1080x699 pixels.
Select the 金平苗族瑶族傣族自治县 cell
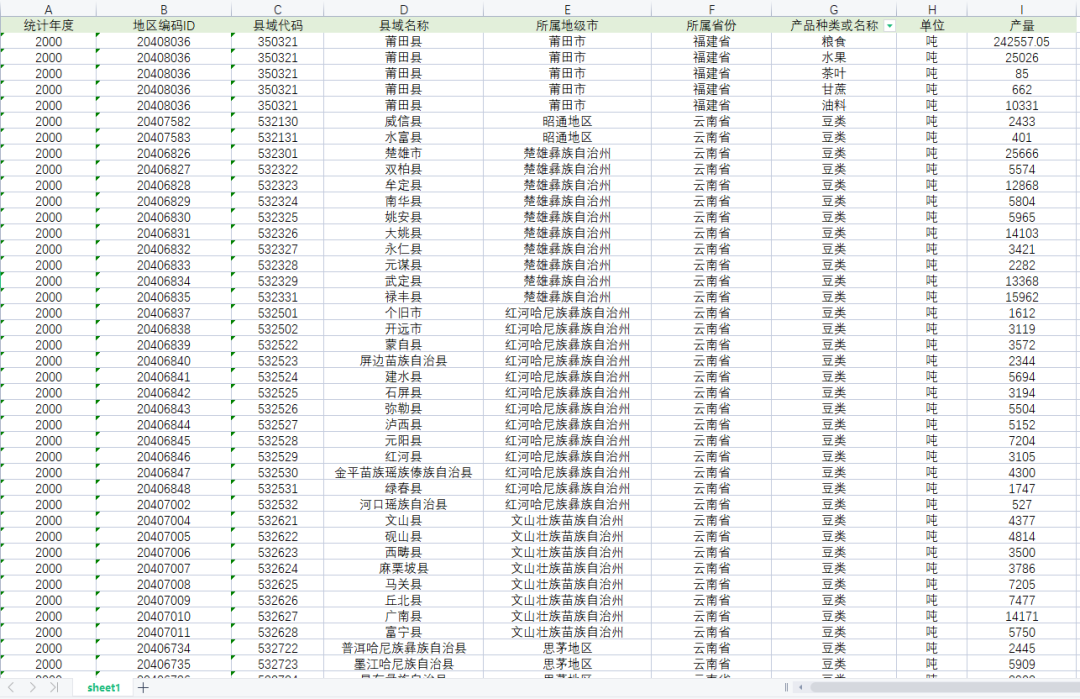coord(403,472)
